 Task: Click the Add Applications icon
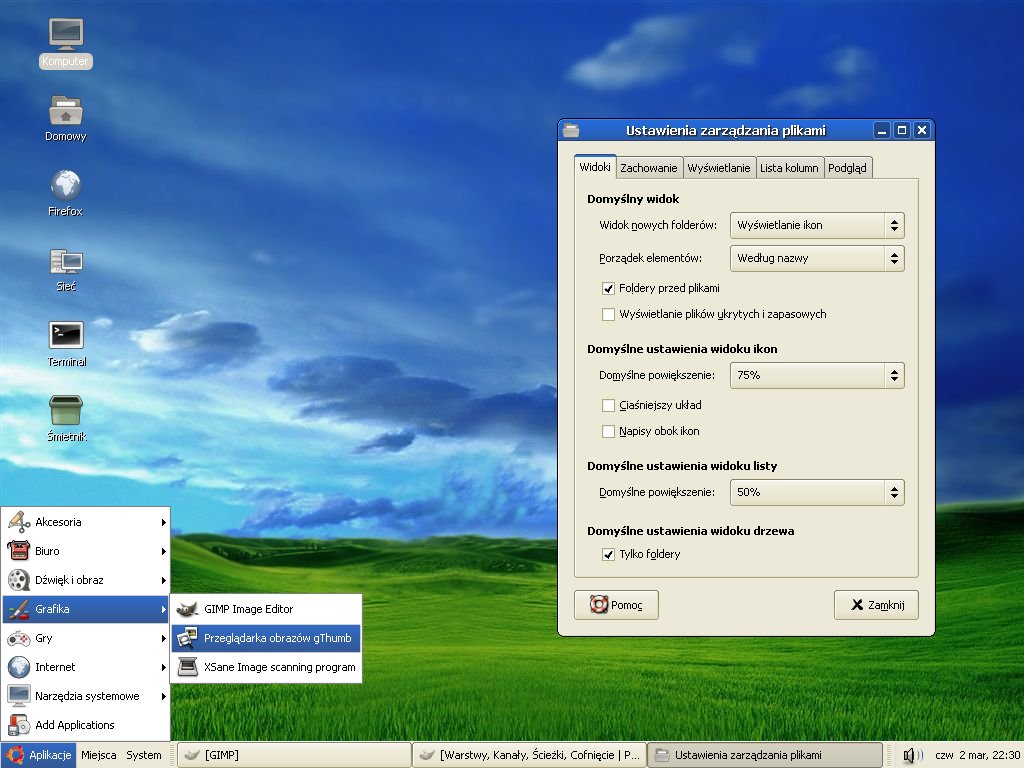[19, 725]
